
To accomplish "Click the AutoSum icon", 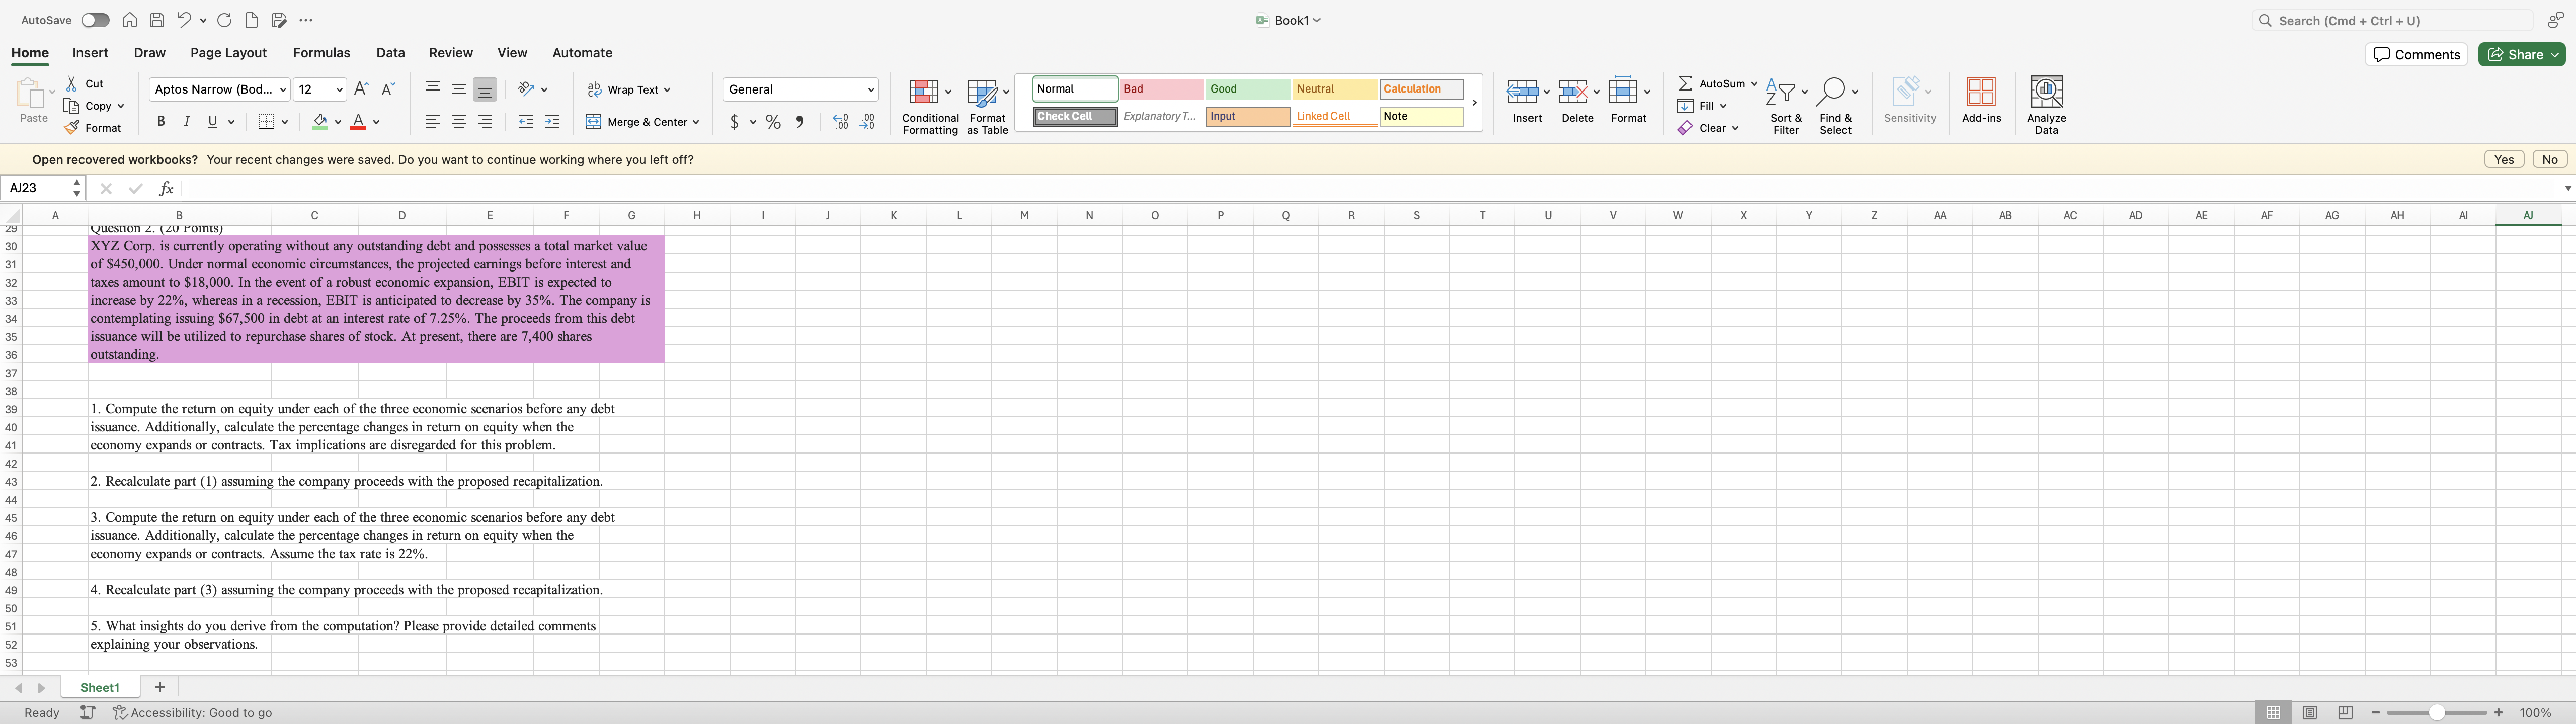I will (x=1714, y=83).
